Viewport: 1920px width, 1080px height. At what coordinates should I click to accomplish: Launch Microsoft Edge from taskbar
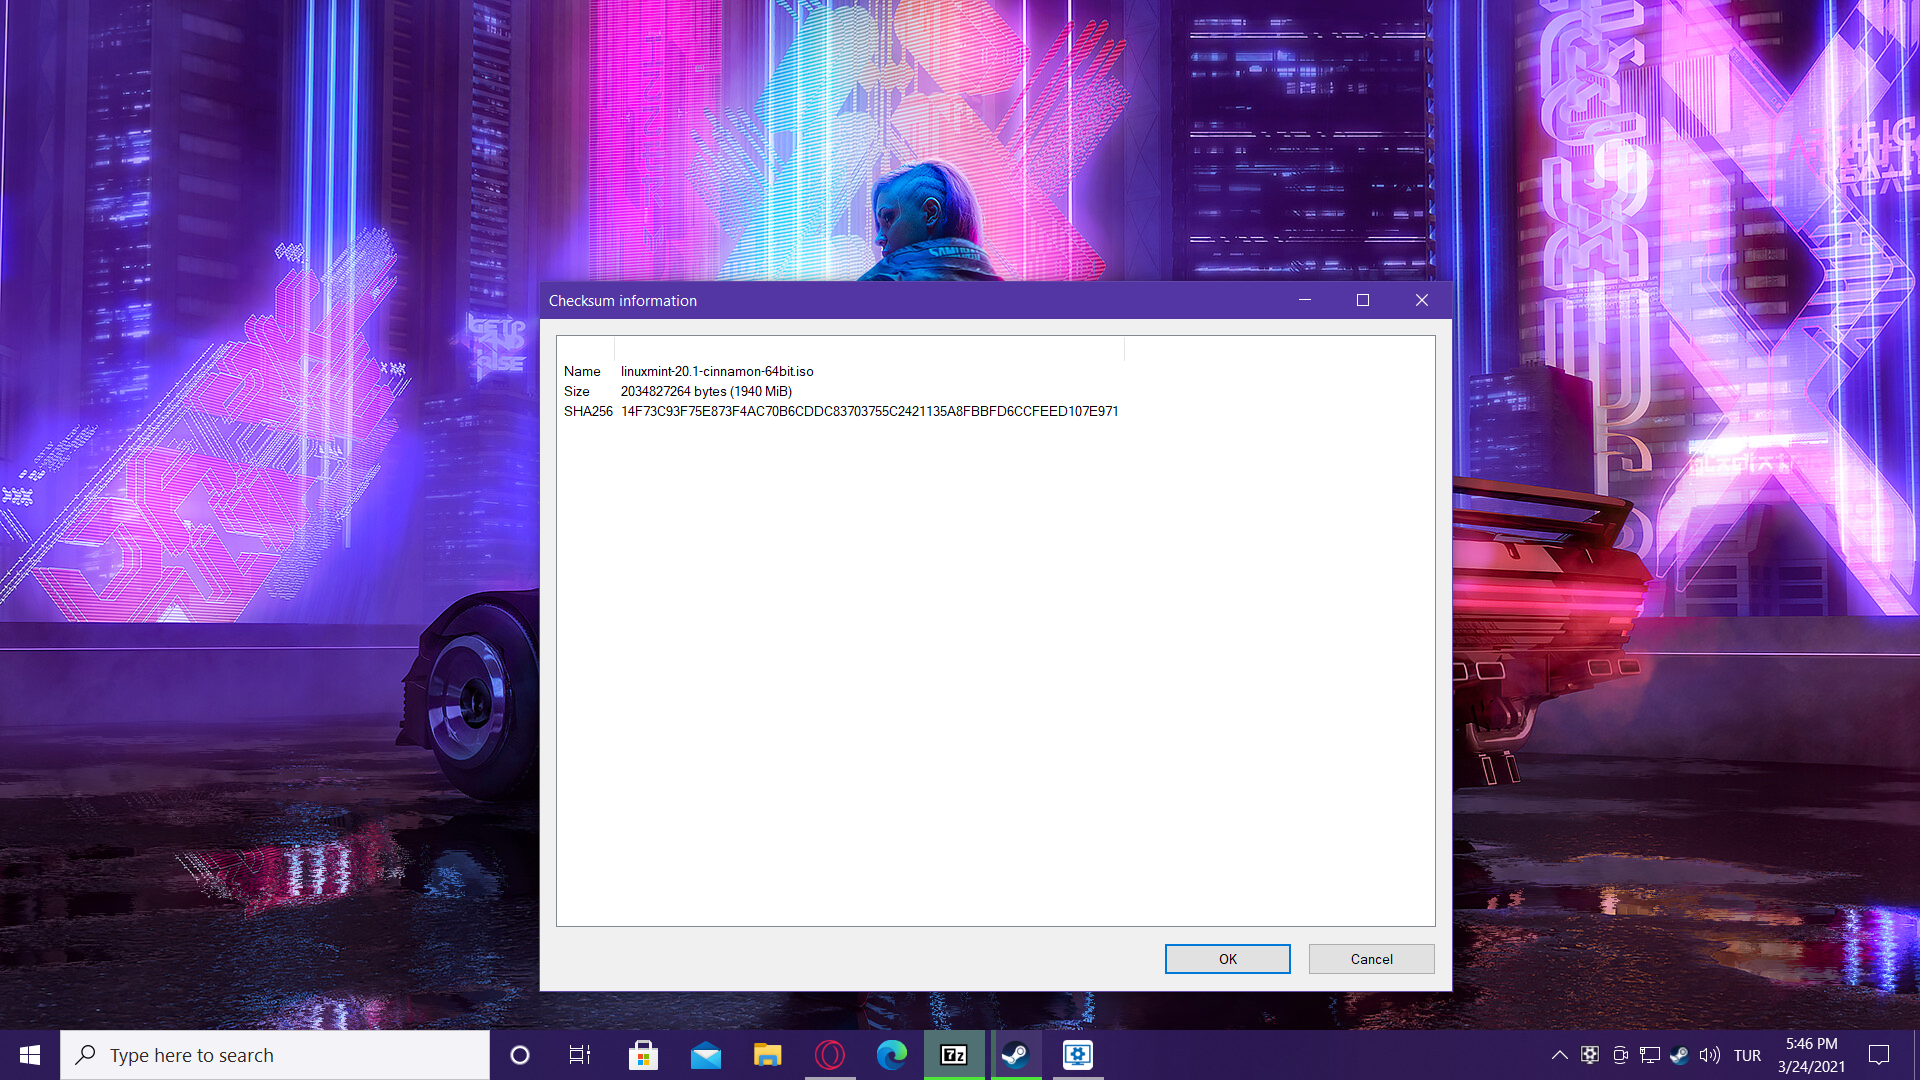coord(892,1055)
